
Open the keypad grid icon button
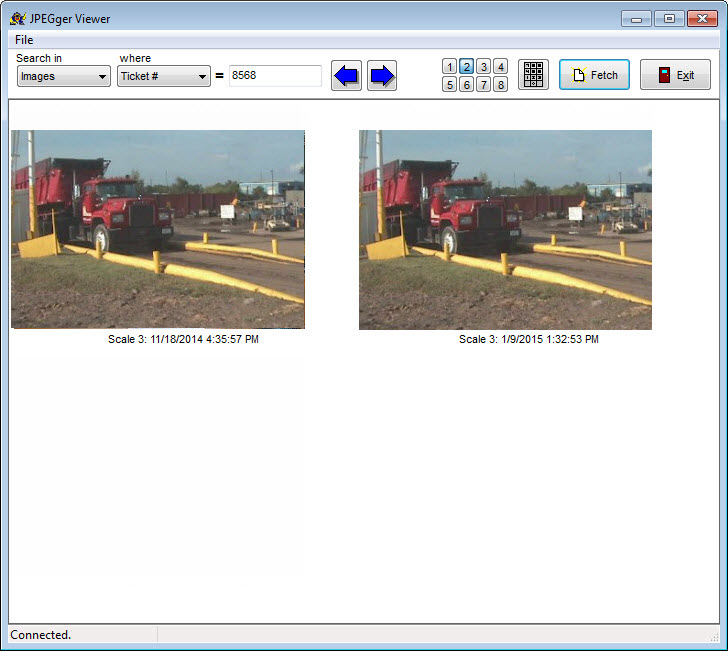click(x=533, y=74)
